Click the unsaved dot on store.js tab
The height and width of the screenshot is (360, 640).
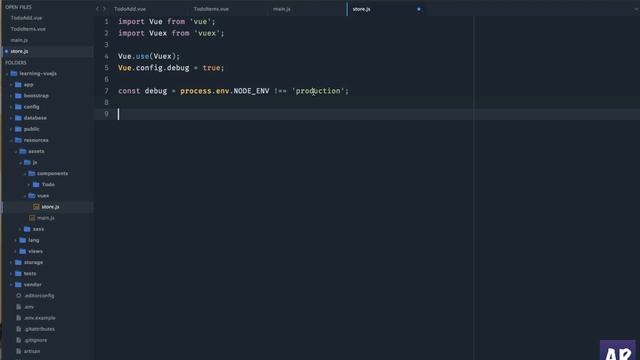coord(419,9)
